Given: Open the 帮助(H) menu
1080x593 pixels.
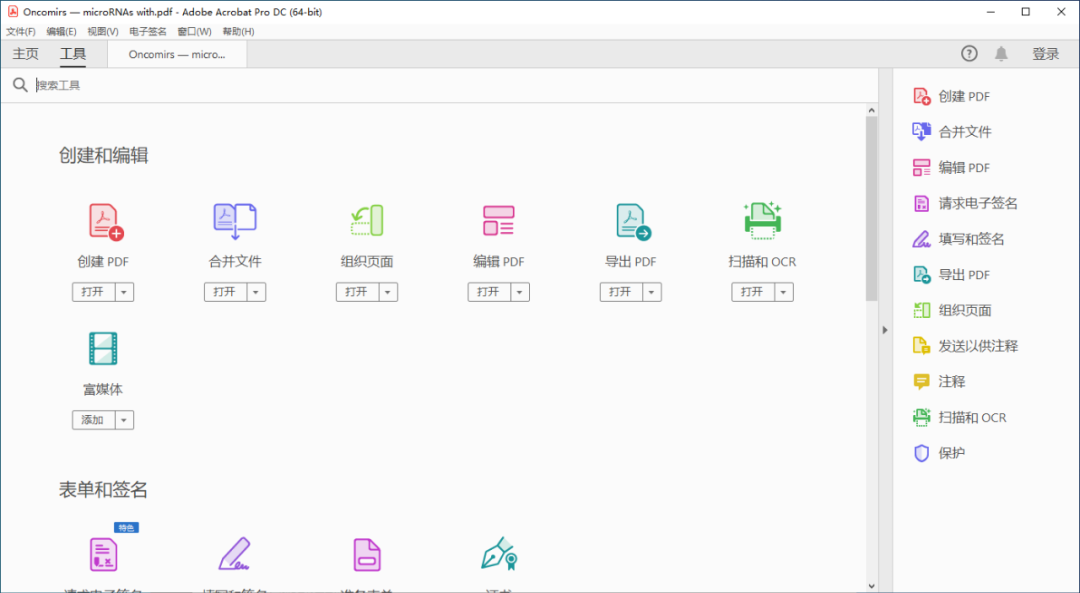Looking at the screenshot, I should click(238, 32).
